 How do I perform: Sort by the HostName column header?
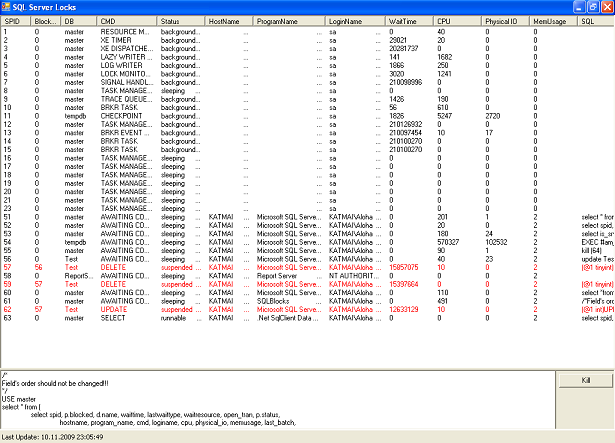coord(229,21)
